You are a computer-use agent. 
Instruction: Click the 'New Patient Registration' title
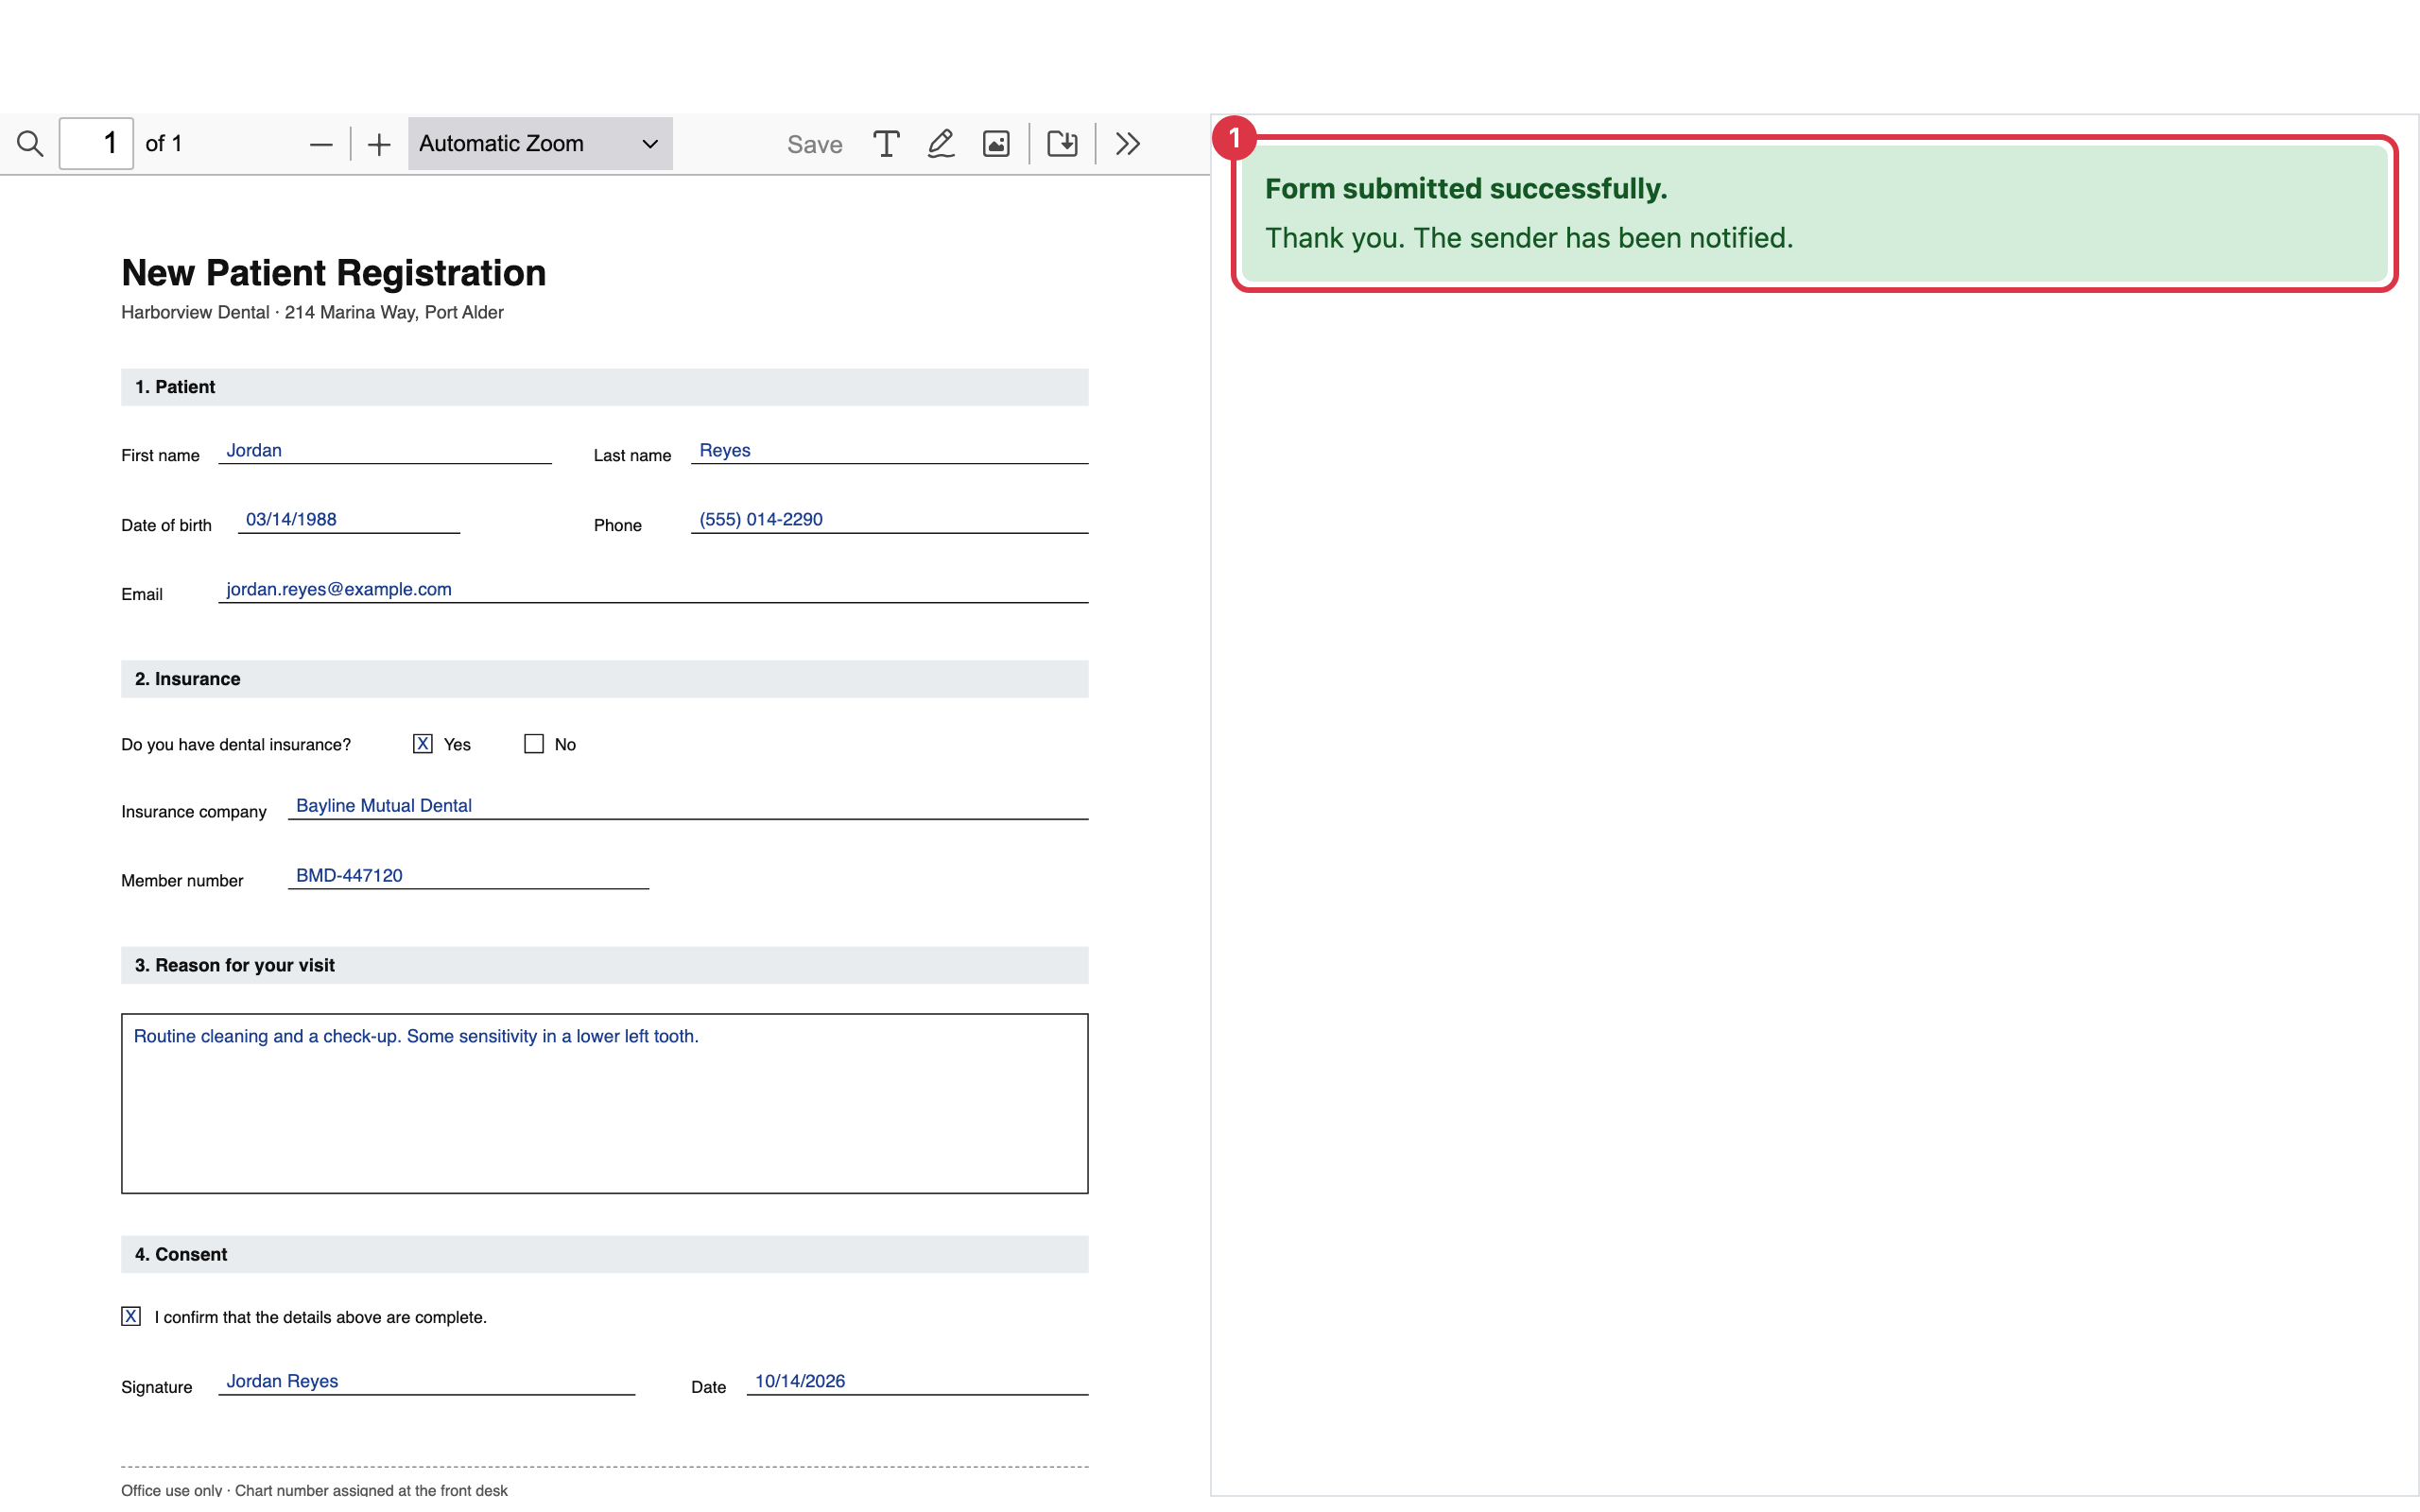pos(334,273)
